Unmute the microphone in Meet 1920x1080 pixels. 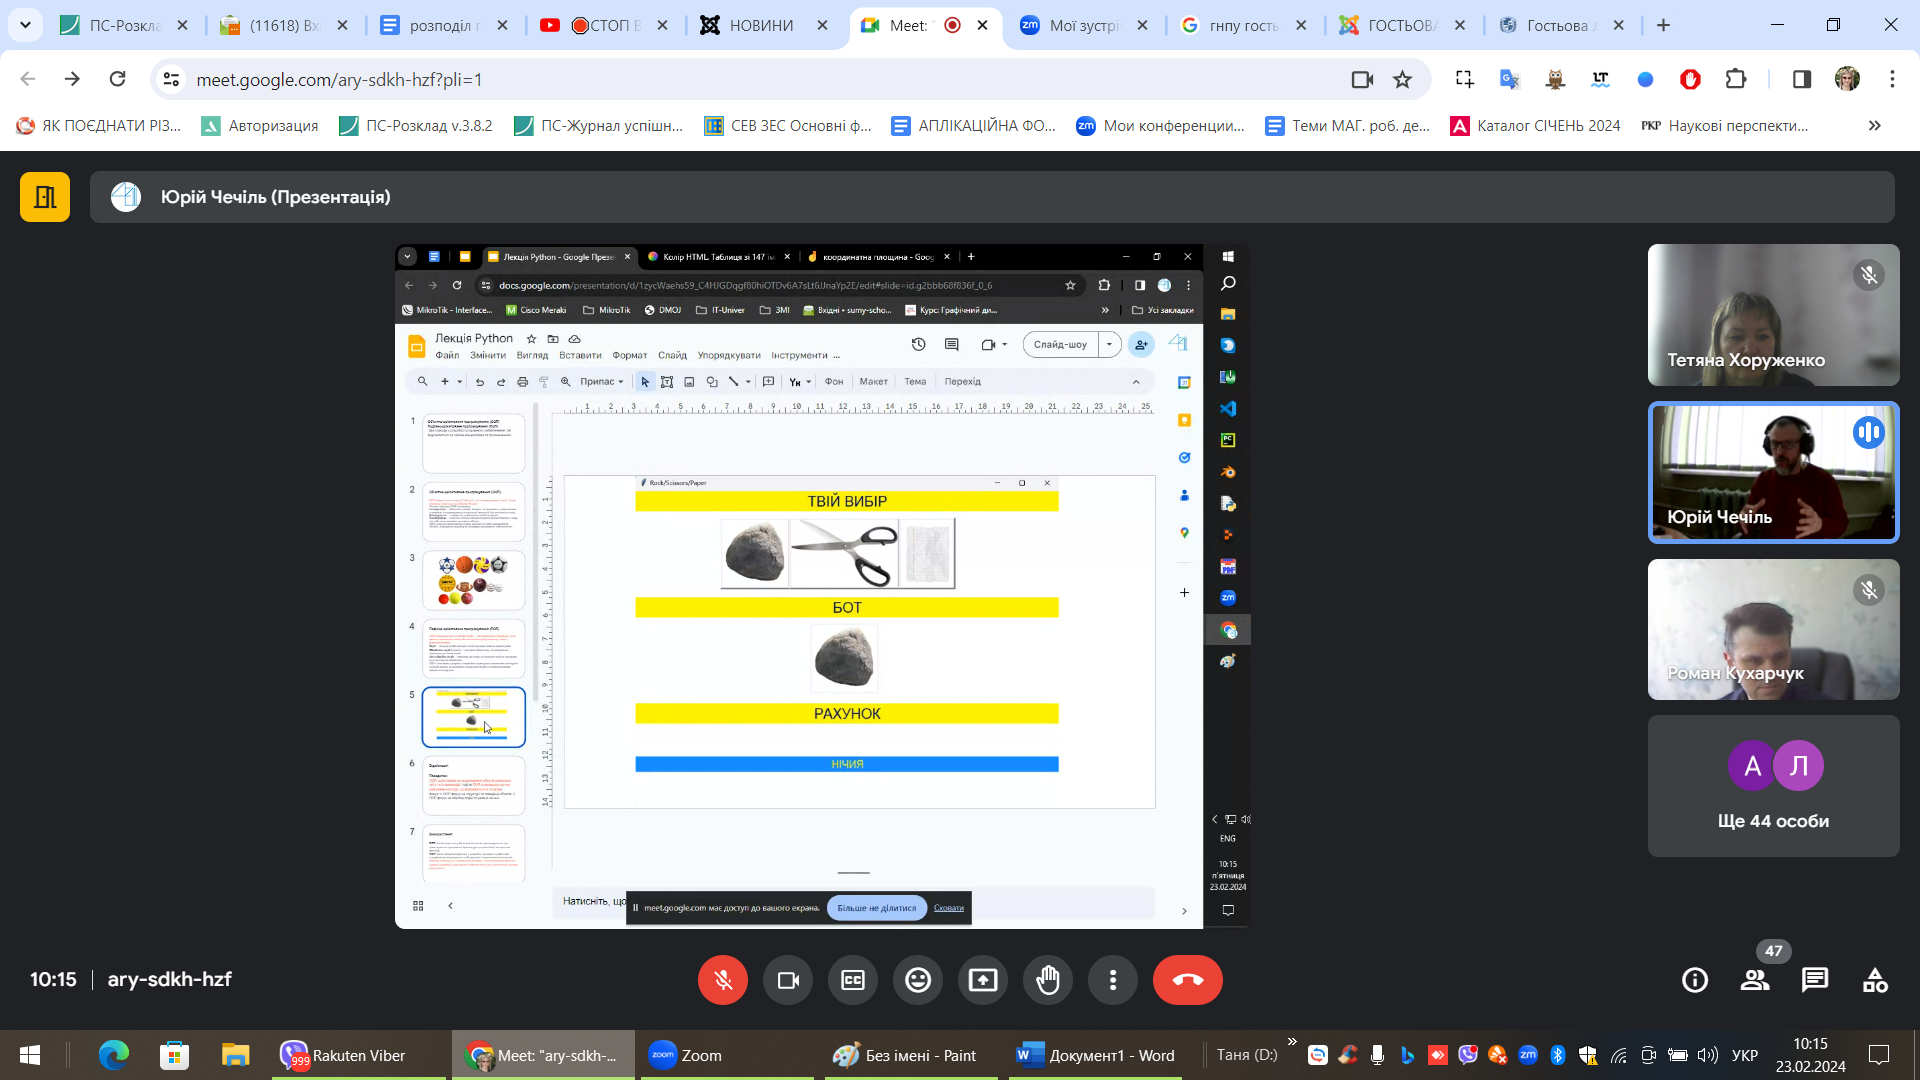coord(722,980)
